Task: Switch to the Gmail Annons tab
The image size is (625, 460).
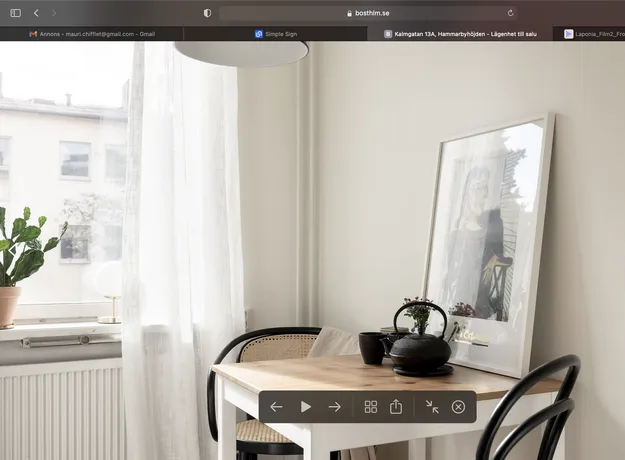Action: pos(92,34)
